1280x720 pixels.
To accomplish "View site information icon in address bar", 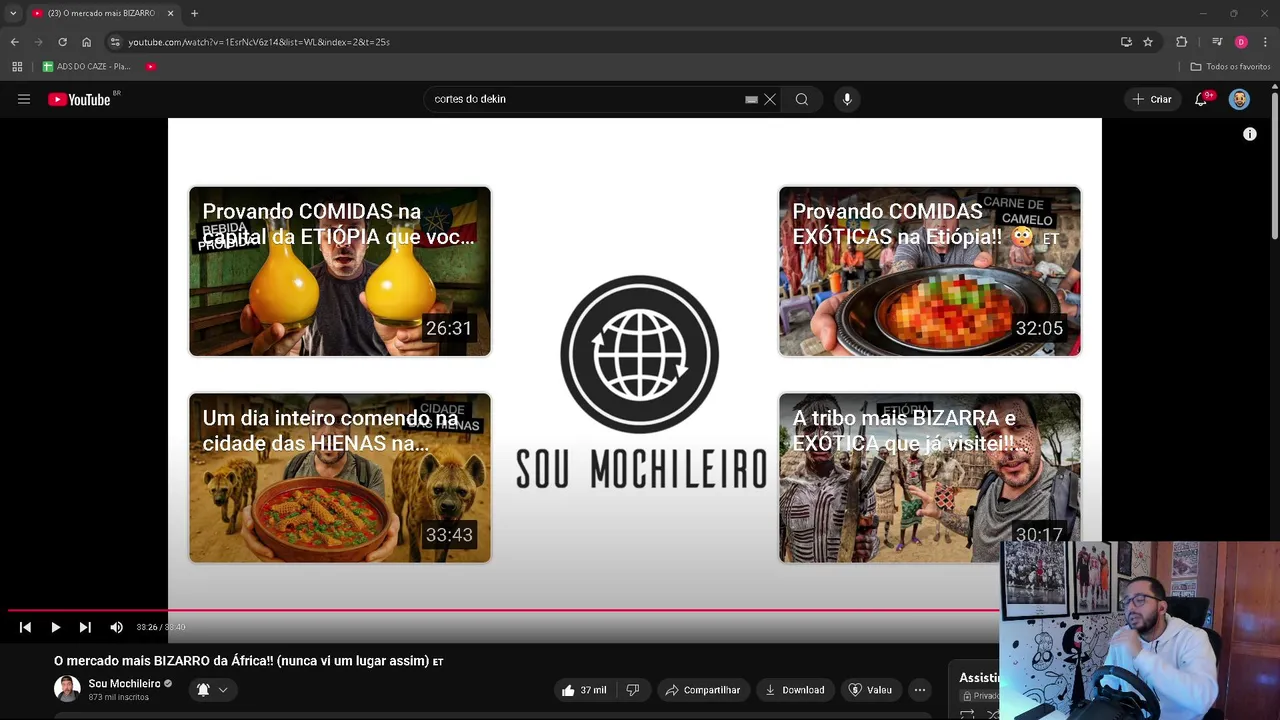I will click(x=115, y=42).
